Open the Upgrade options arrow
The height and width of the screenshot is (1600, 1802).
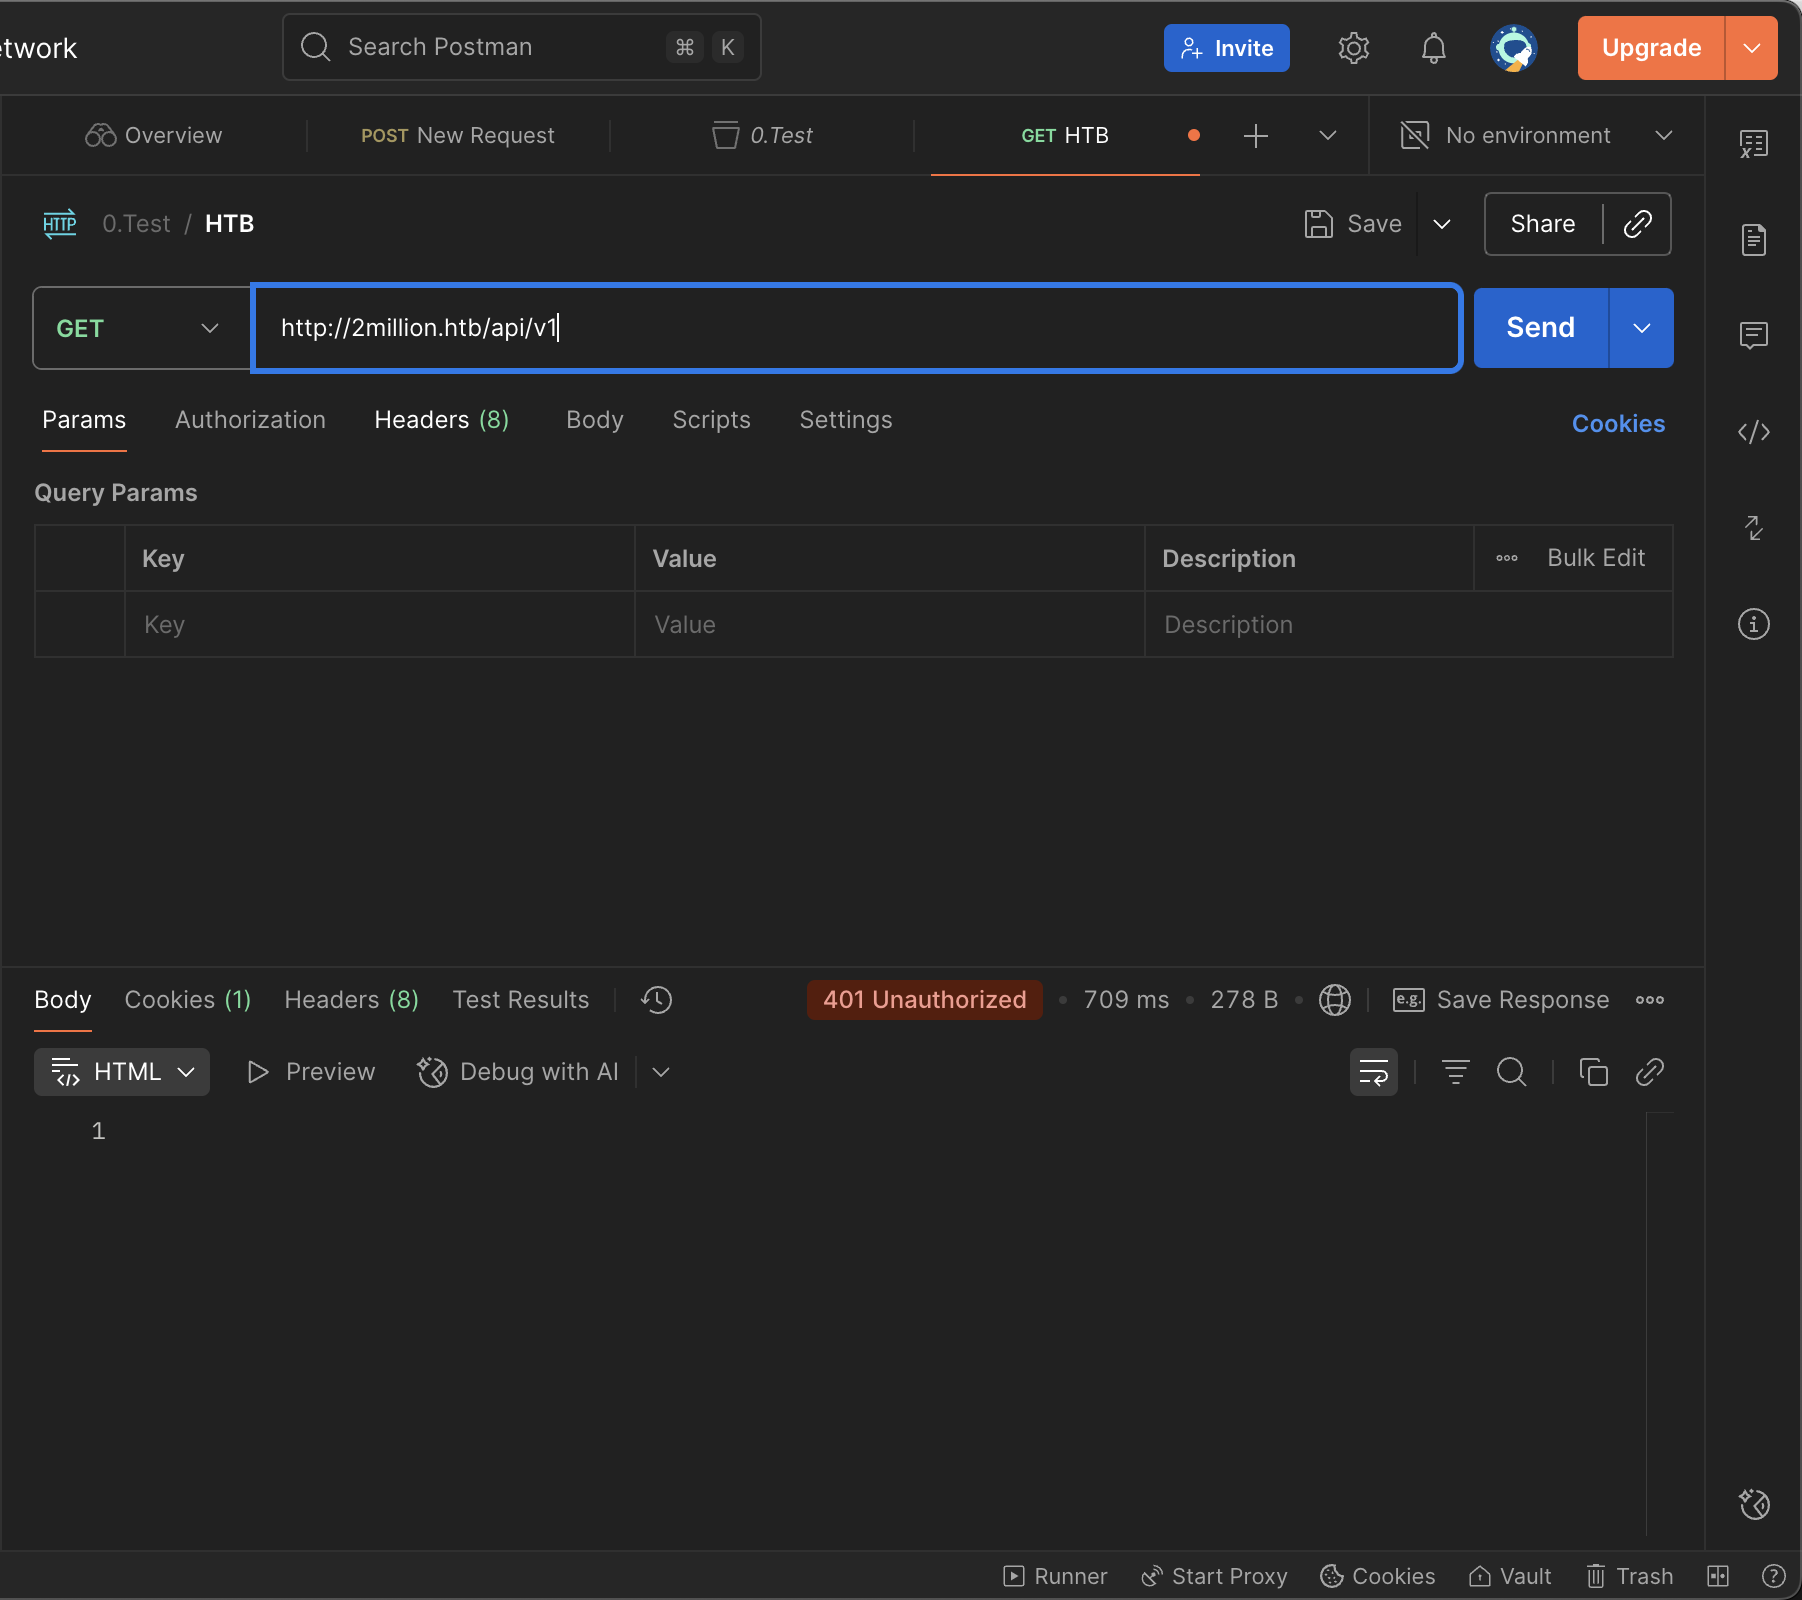(x=1752, y=48)
